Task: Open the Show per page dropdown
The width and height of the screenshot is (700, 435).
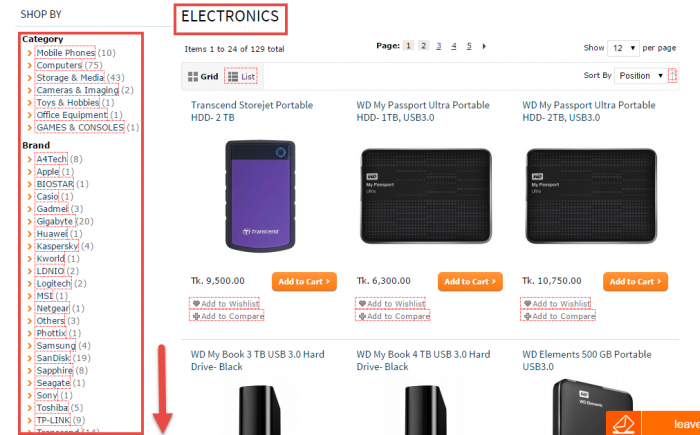Action: (x=623, y=47)
